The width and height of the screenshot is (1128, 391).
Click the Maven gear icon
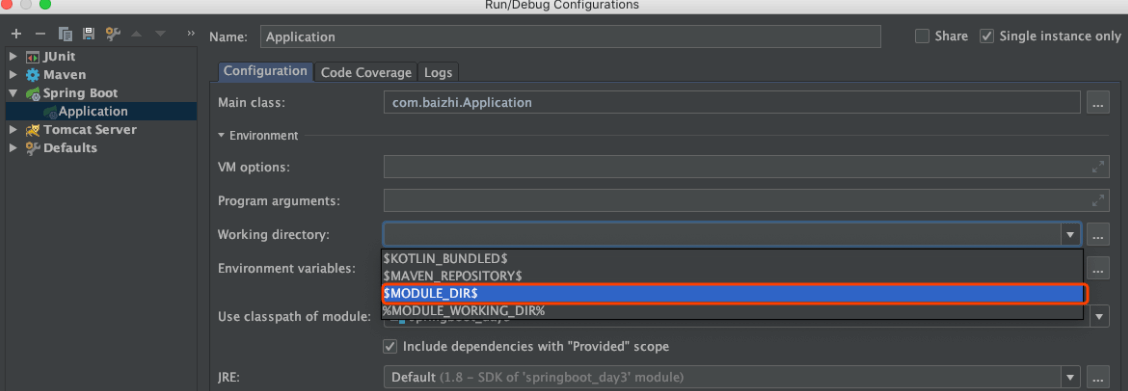click(32, 75)
